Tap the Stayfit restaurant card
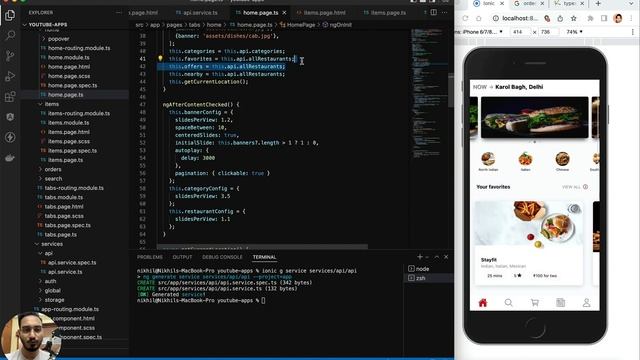640x360 pixels. pyautogui.click(x=529, y=242)
